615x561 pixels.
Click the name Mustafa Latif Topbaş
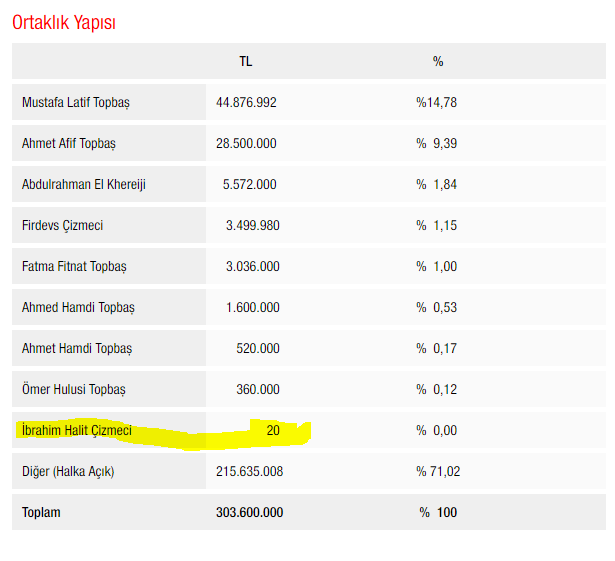pos(76,103)
